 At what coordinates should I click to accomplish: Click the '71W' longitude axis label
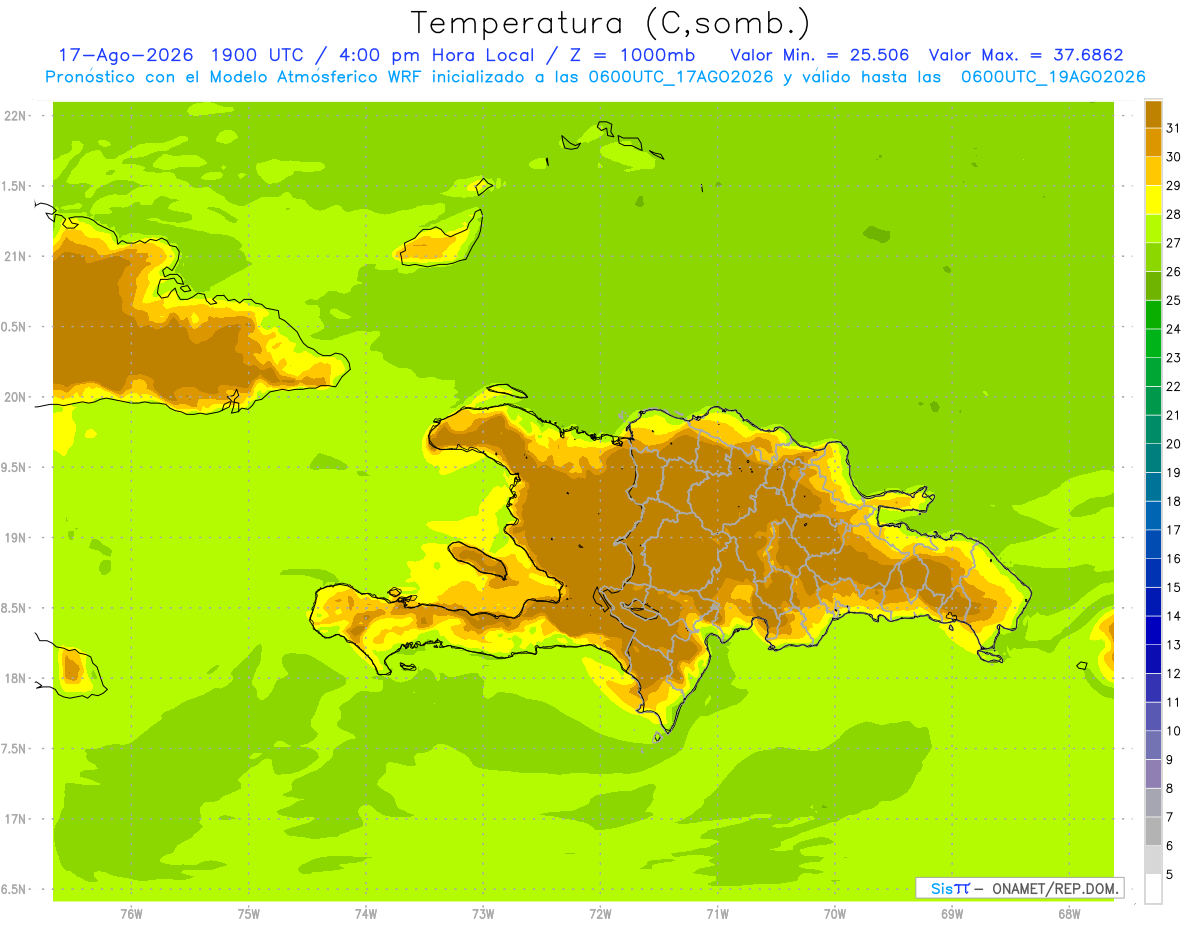point(717,914)
